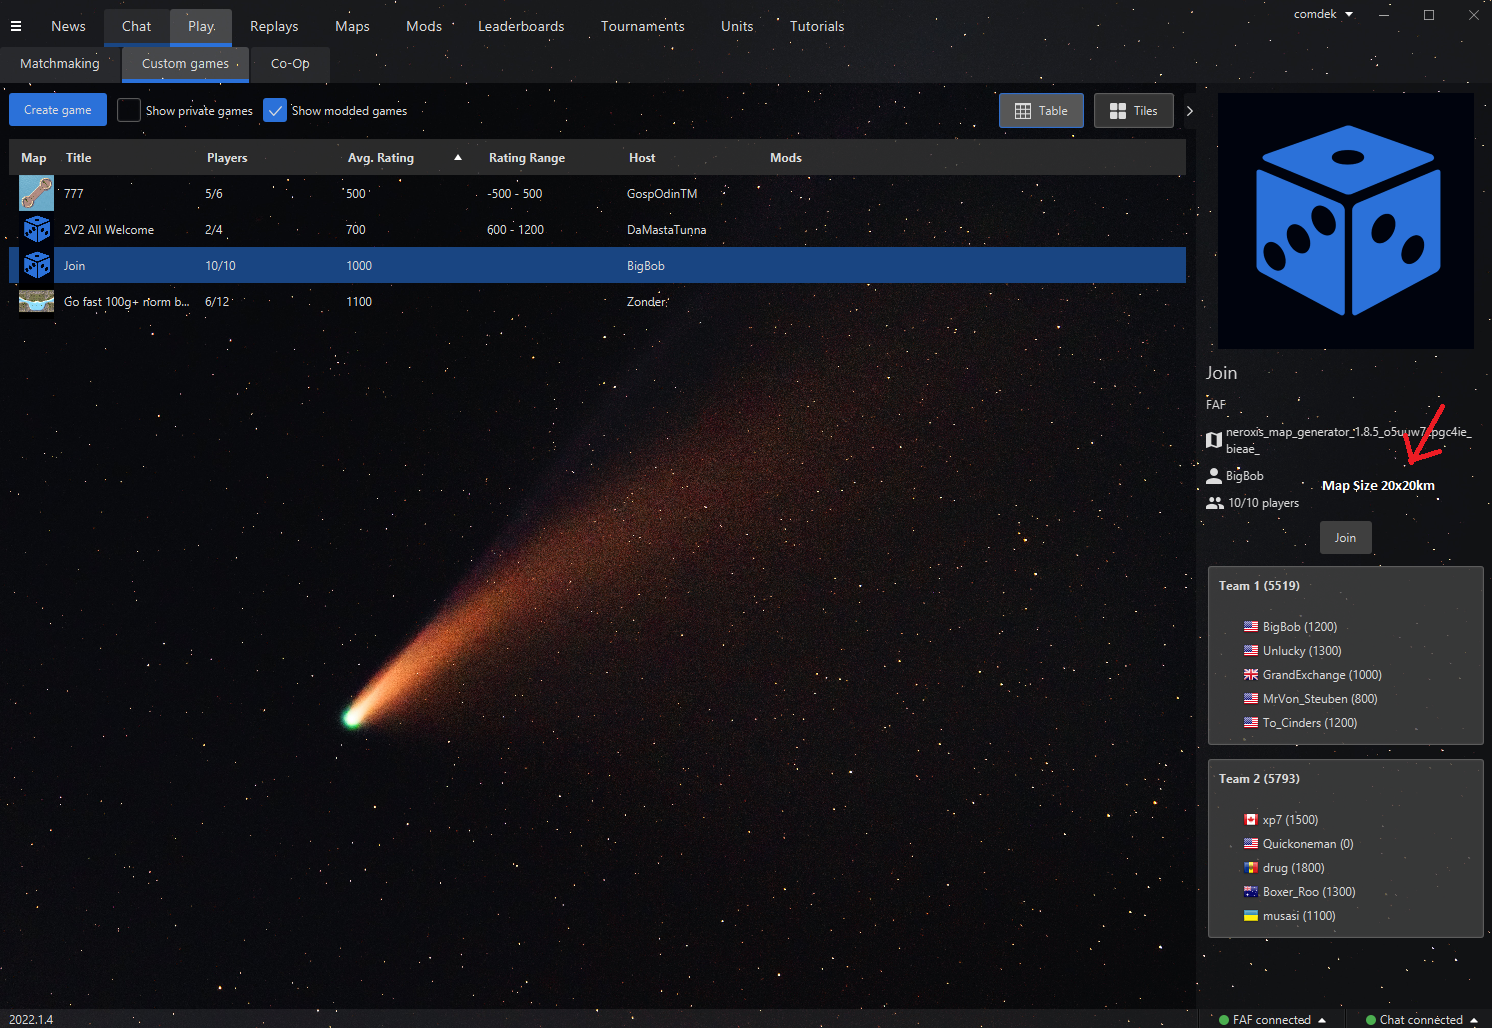This screenshot has height=1028, width=1492.
Task: Select the 2V2 All Welcome game title
Action: click(x=109, y=230)
